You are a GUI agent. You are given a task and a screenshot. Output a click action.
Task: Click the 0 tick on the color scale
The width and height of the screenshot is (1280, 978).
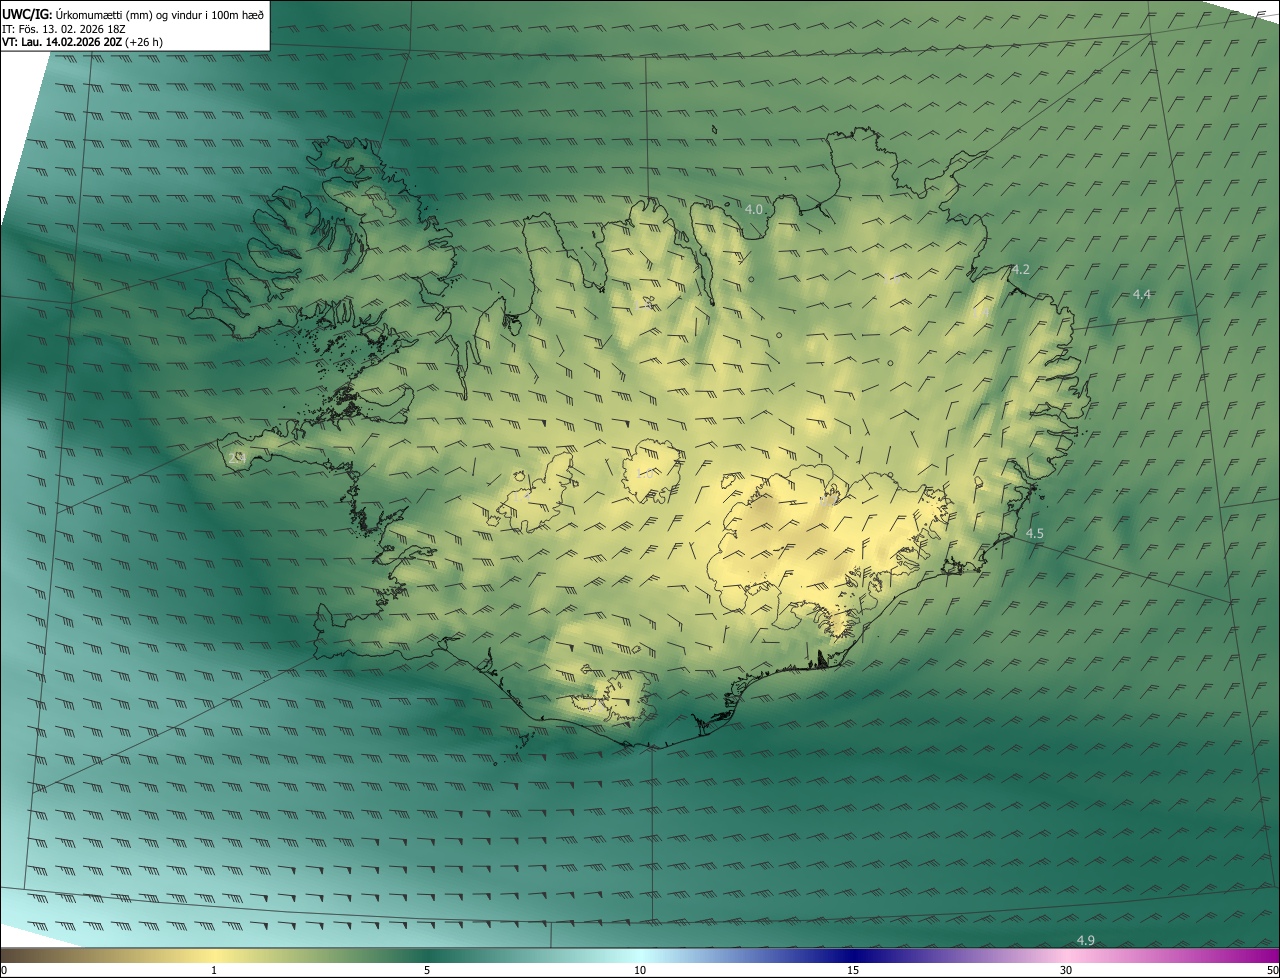4,970
